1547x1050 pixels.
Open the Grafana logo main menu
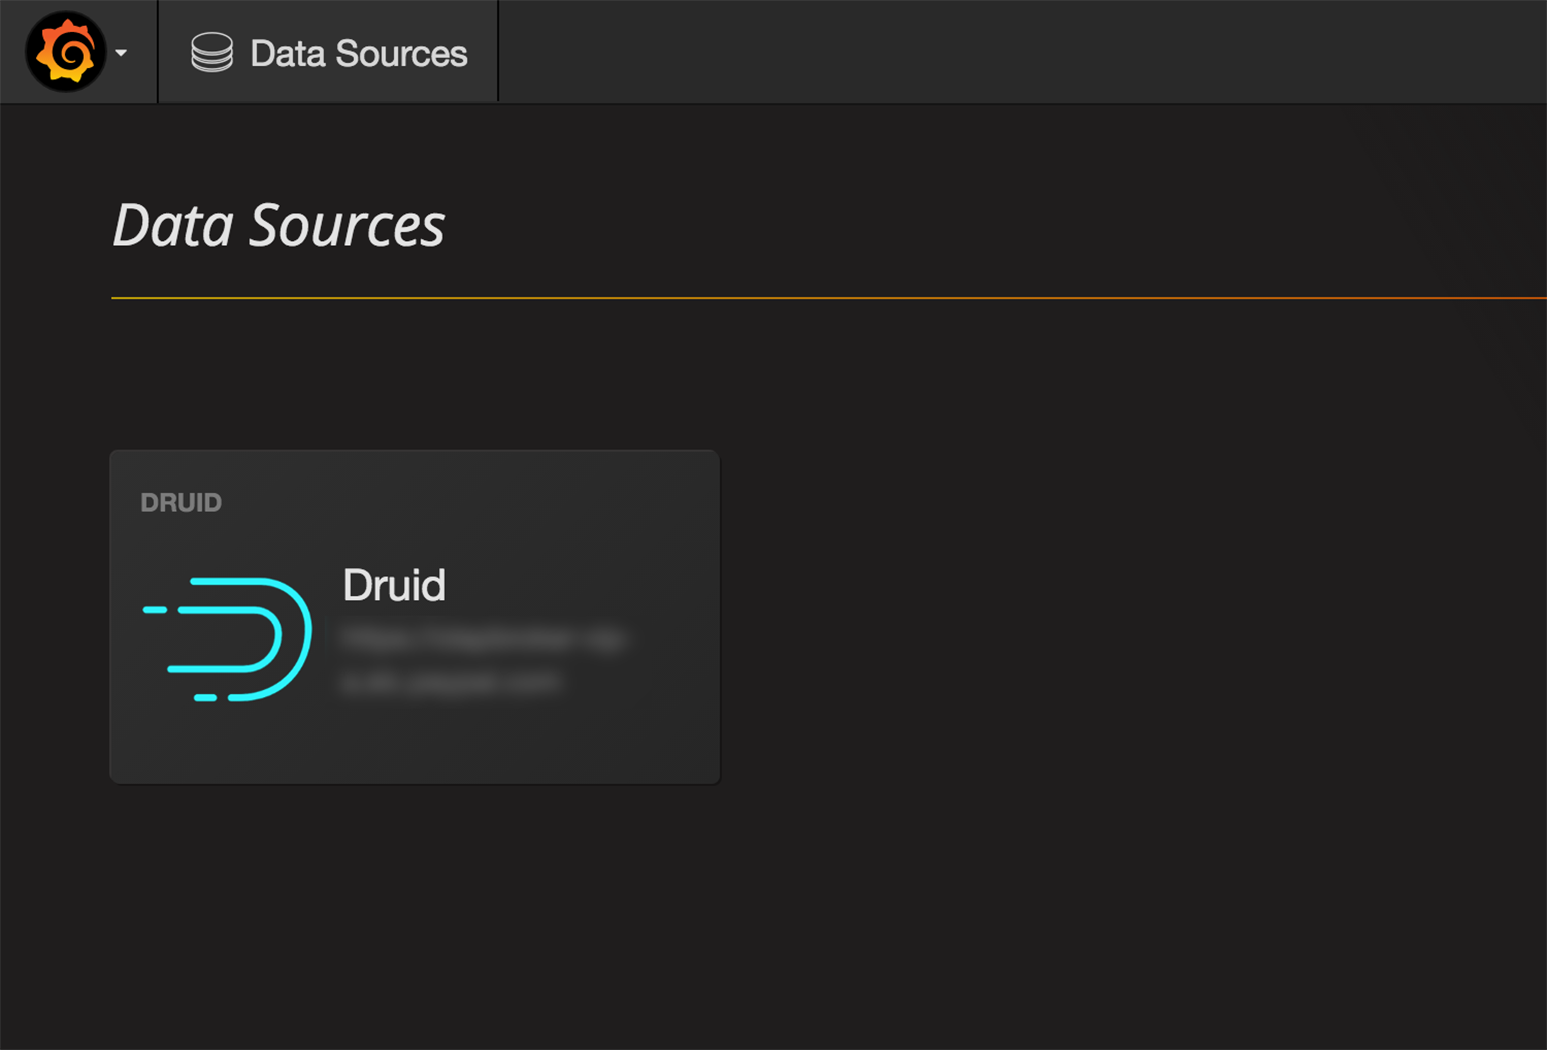(x=66, y=52)
